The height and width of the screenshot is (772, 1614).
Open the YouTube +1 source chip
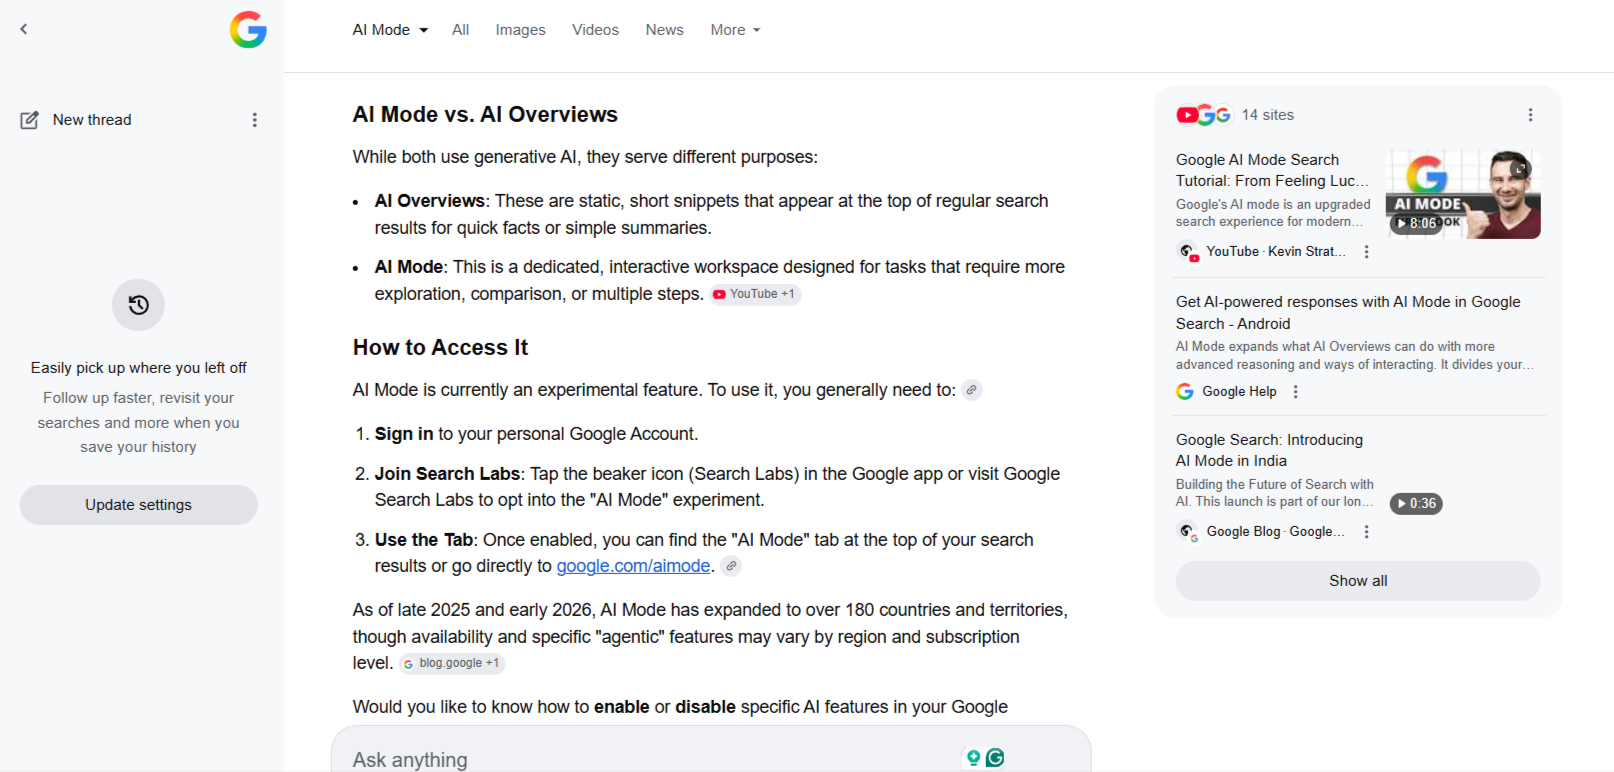[755, 294]
